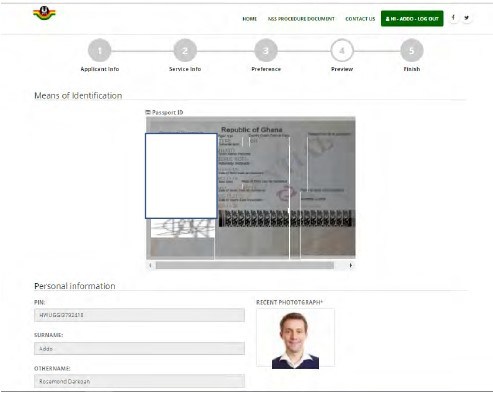Open NSS Procedure Document link
Image resolution: width=493 pixels, height=393 pixels.
(301, 19)
